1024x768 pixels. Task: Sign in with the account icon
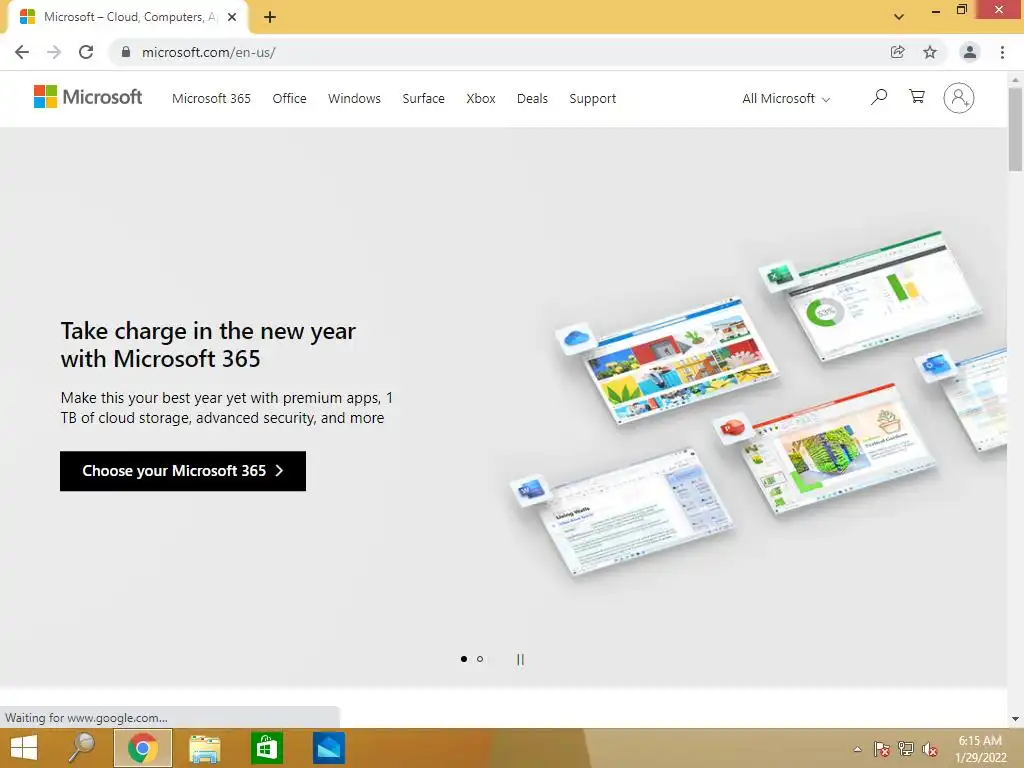(x=959, y=98)
